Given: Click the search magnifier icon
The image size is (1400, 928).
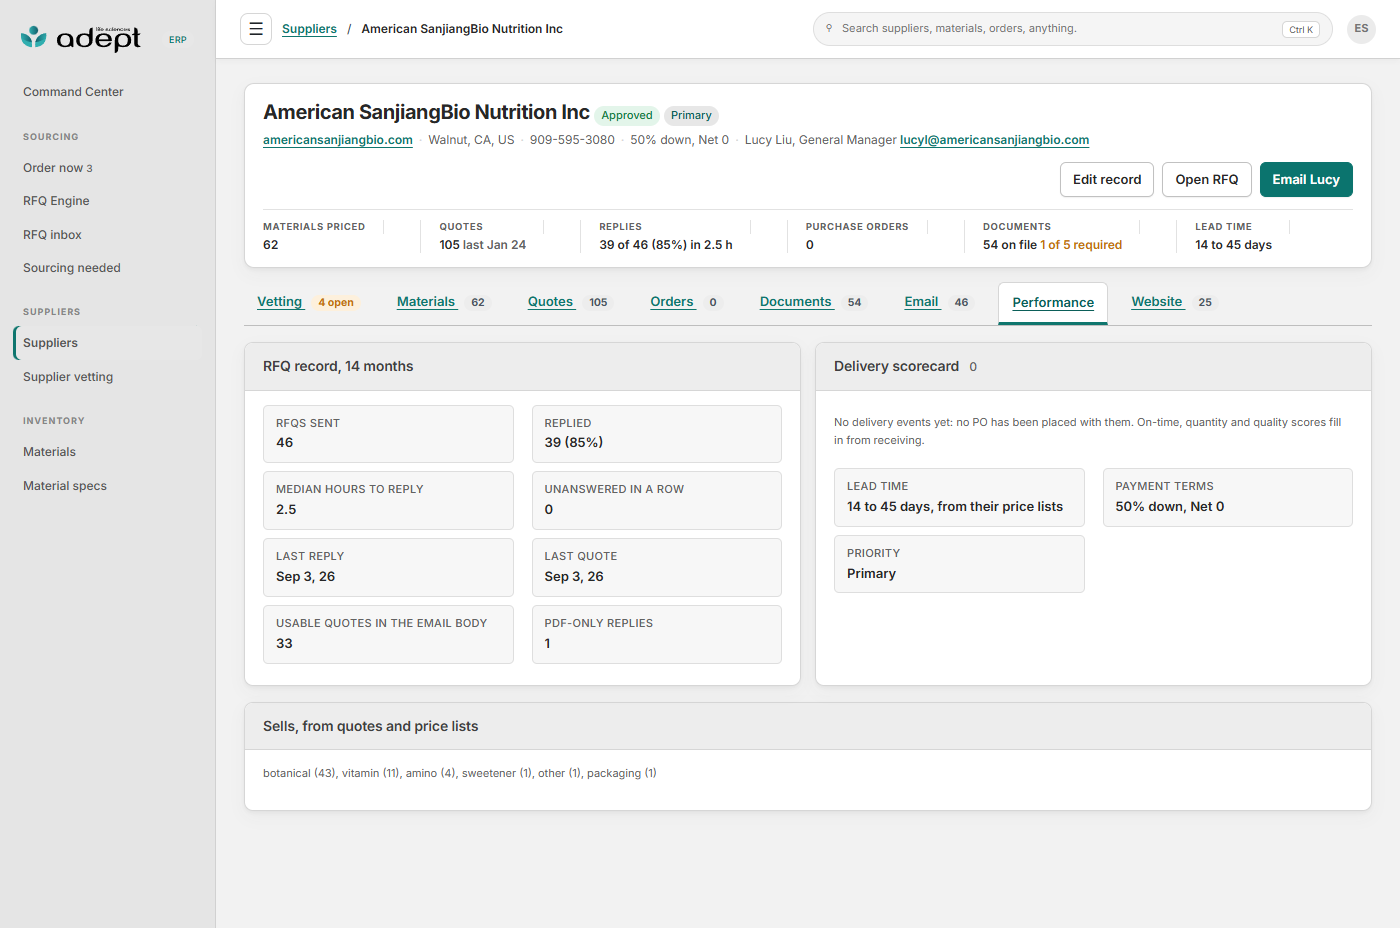Looking at the screenshot, I should pyautogui.click(x=829, y=28).
